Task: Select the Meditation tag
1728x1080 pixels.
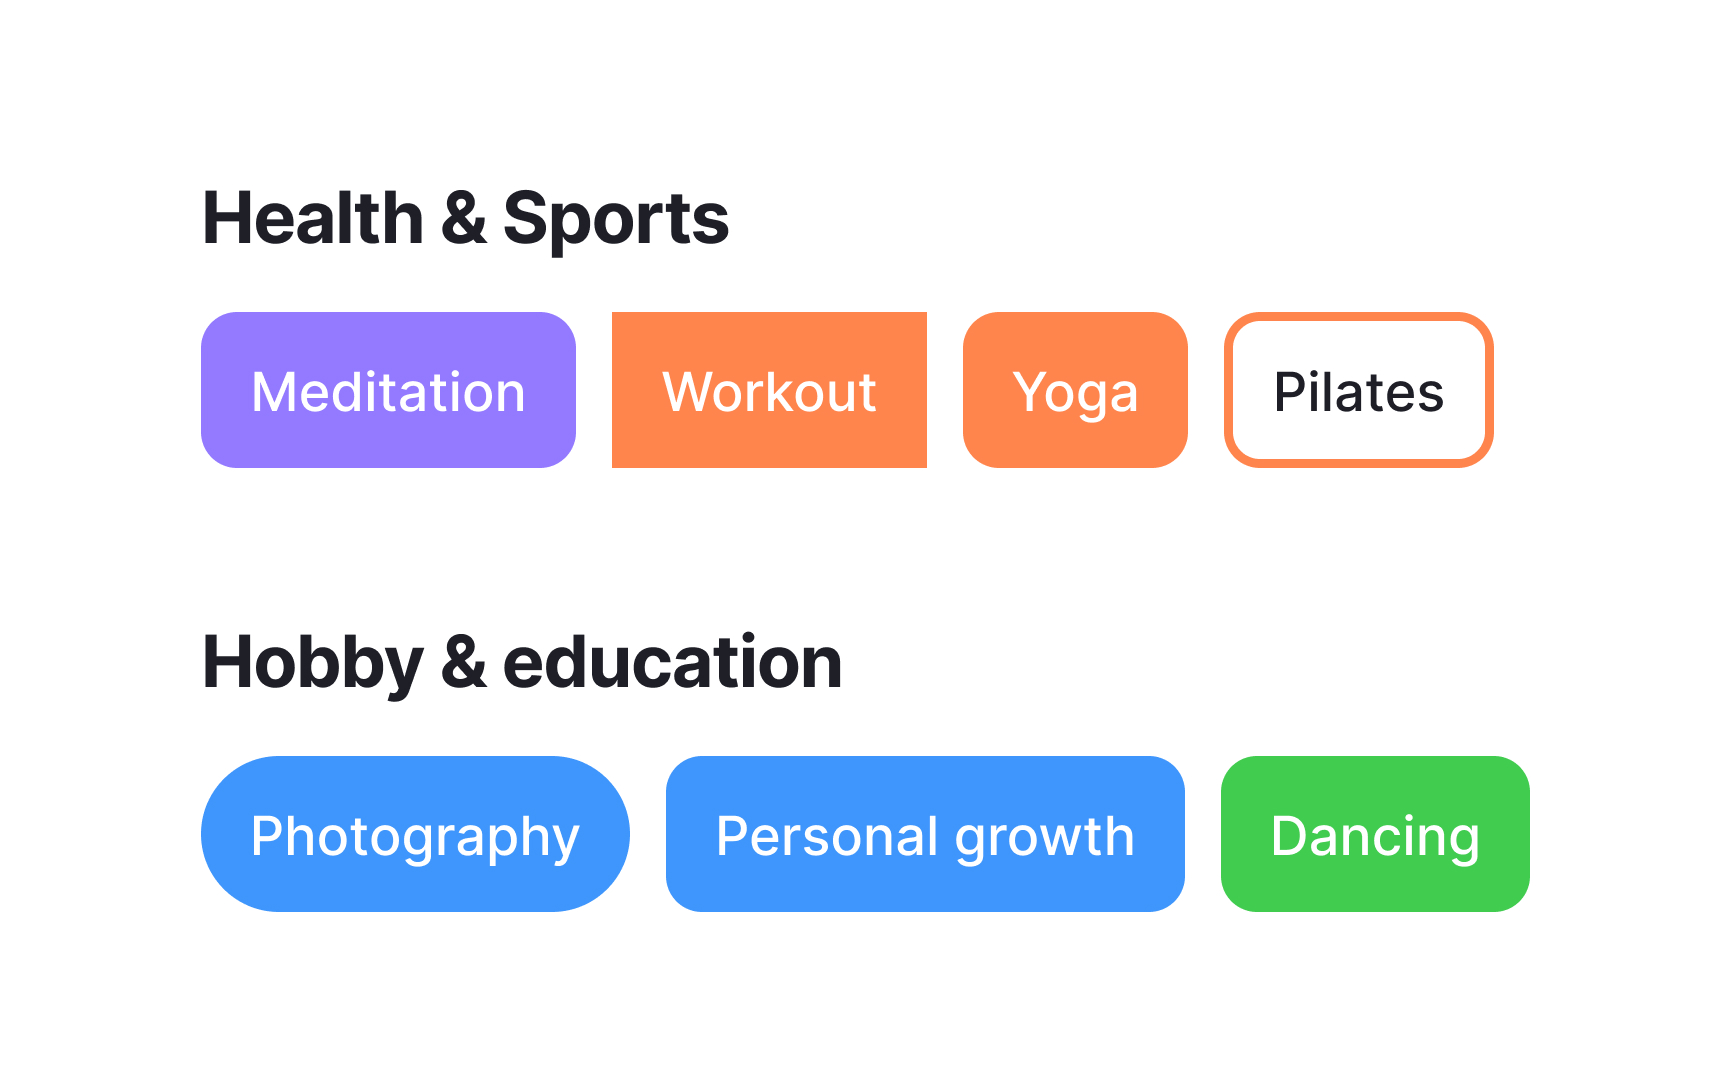Action: coord(388,390)
